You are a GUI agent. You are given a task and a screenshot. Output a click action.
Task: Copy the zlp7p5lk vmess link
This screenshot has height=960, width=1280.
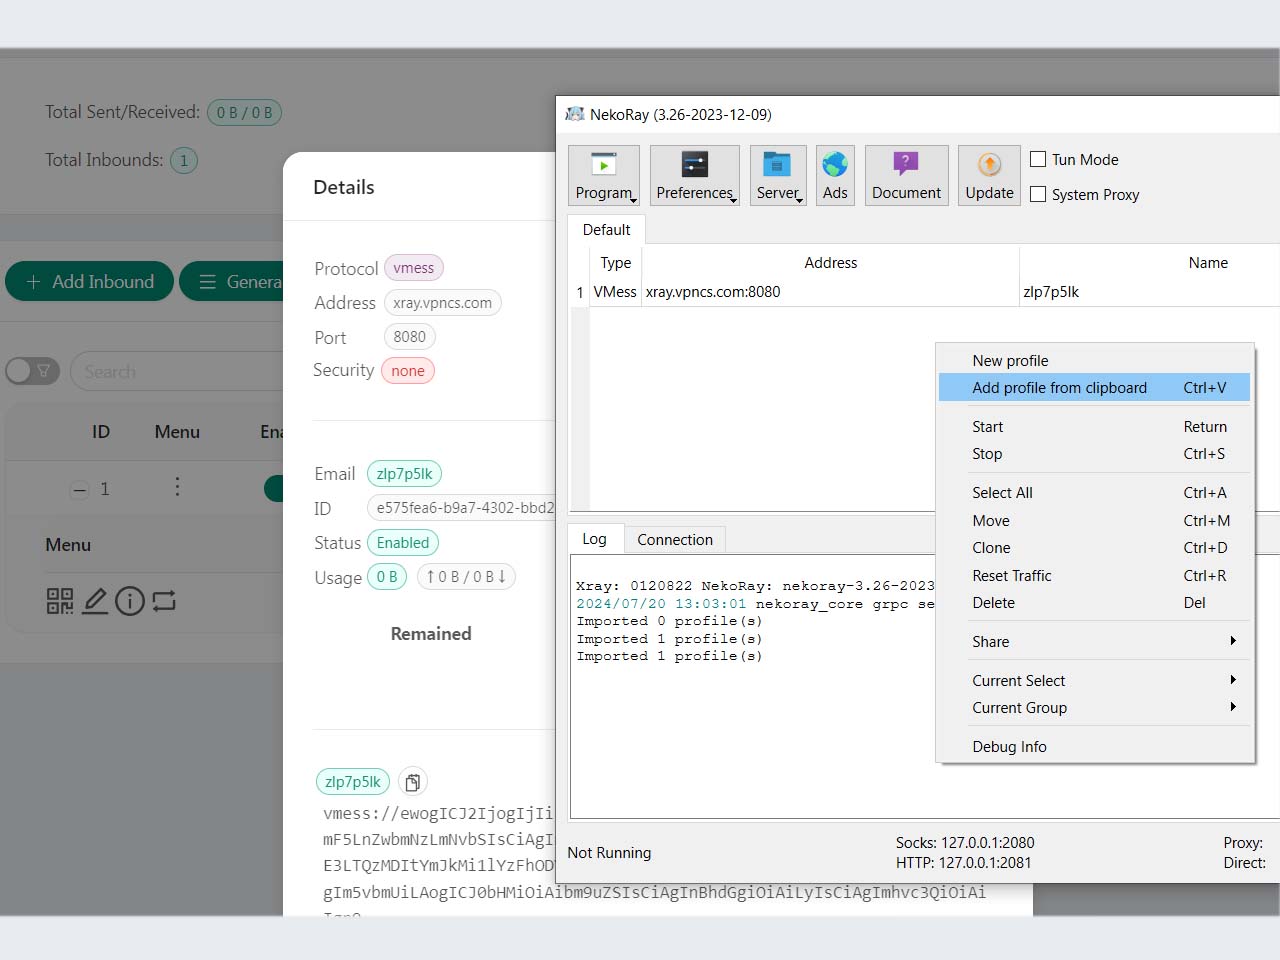click(413, 782)
